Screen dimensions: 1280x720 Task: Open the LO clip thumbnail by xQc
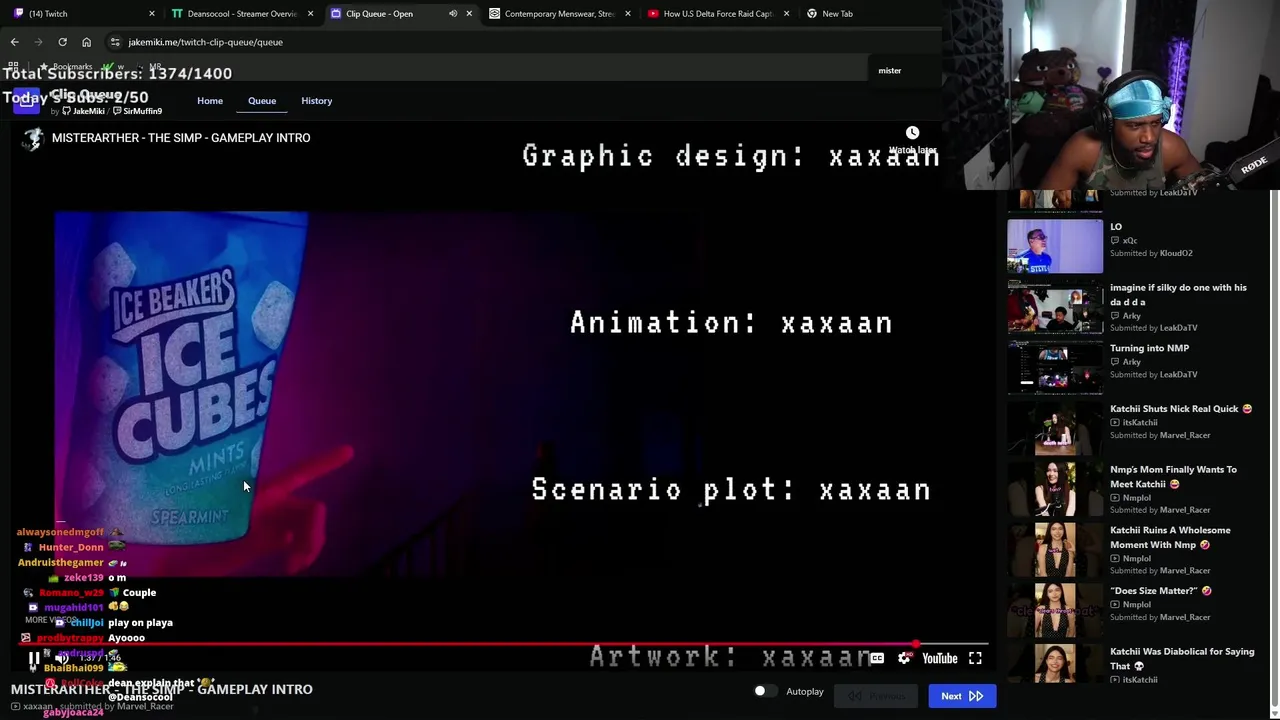1055,246
